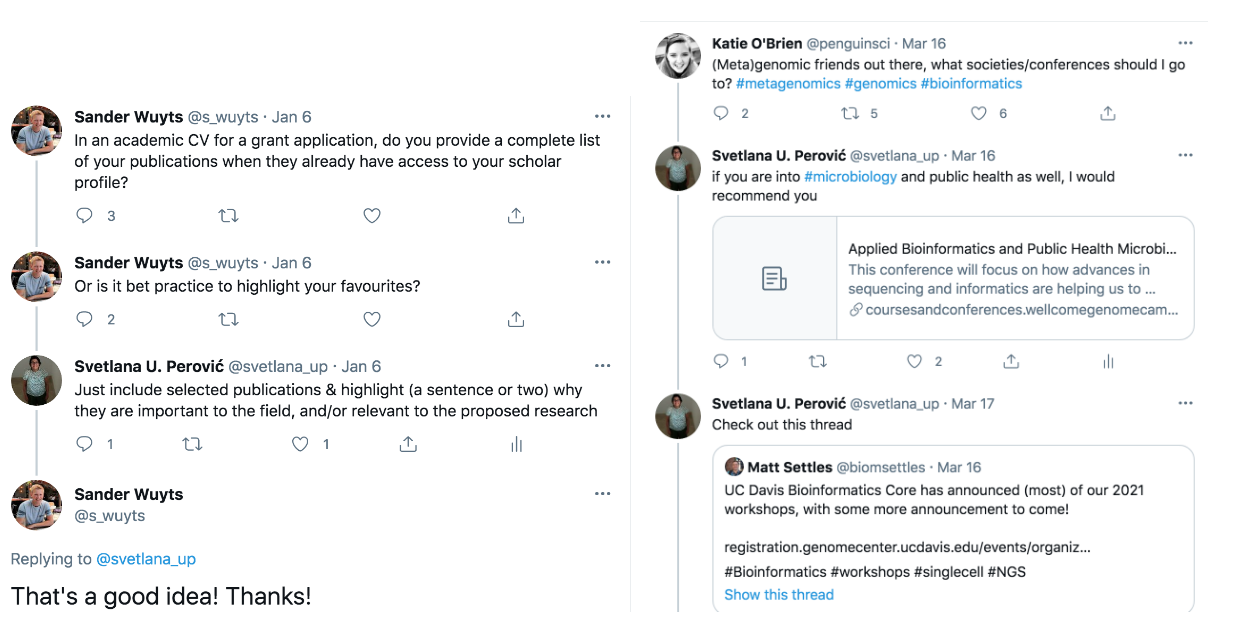
Task: Retweet Katie O'Brien's metagenomic tweet
Action: click(850, 113)
